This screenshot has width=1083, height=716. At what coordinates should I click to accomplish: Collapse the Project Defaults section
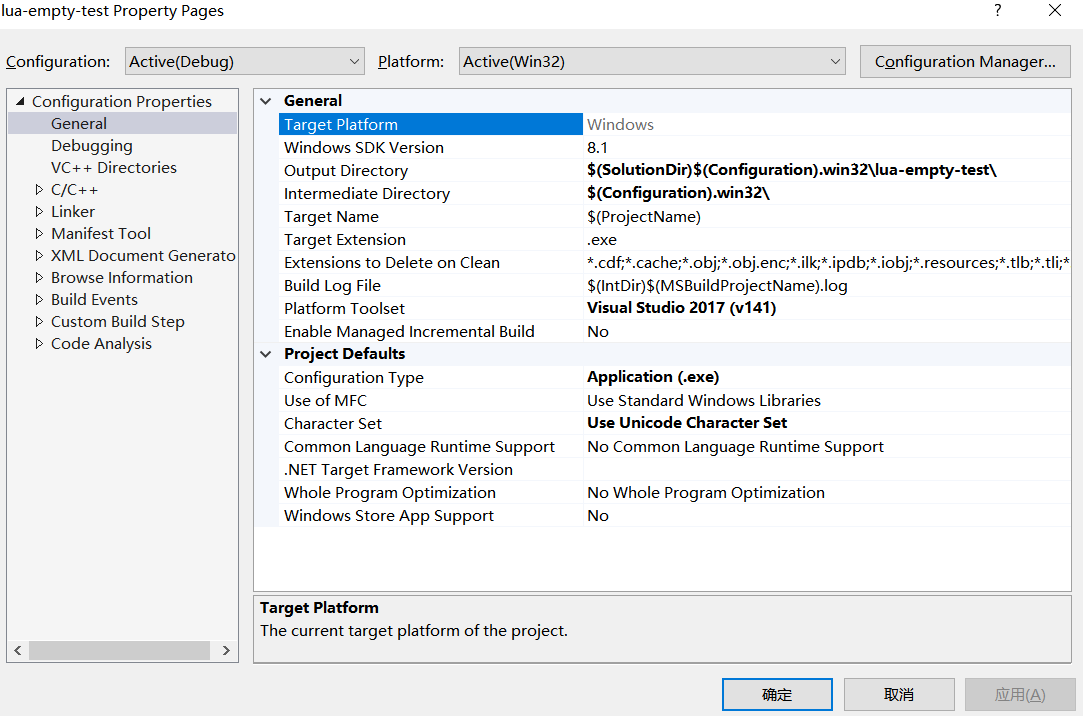266,354
